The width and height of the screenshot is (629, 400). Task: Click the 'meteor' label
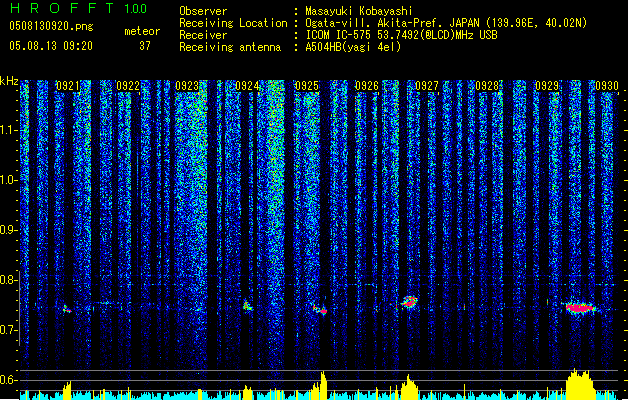pyautogui.click(x=142, y=31)
